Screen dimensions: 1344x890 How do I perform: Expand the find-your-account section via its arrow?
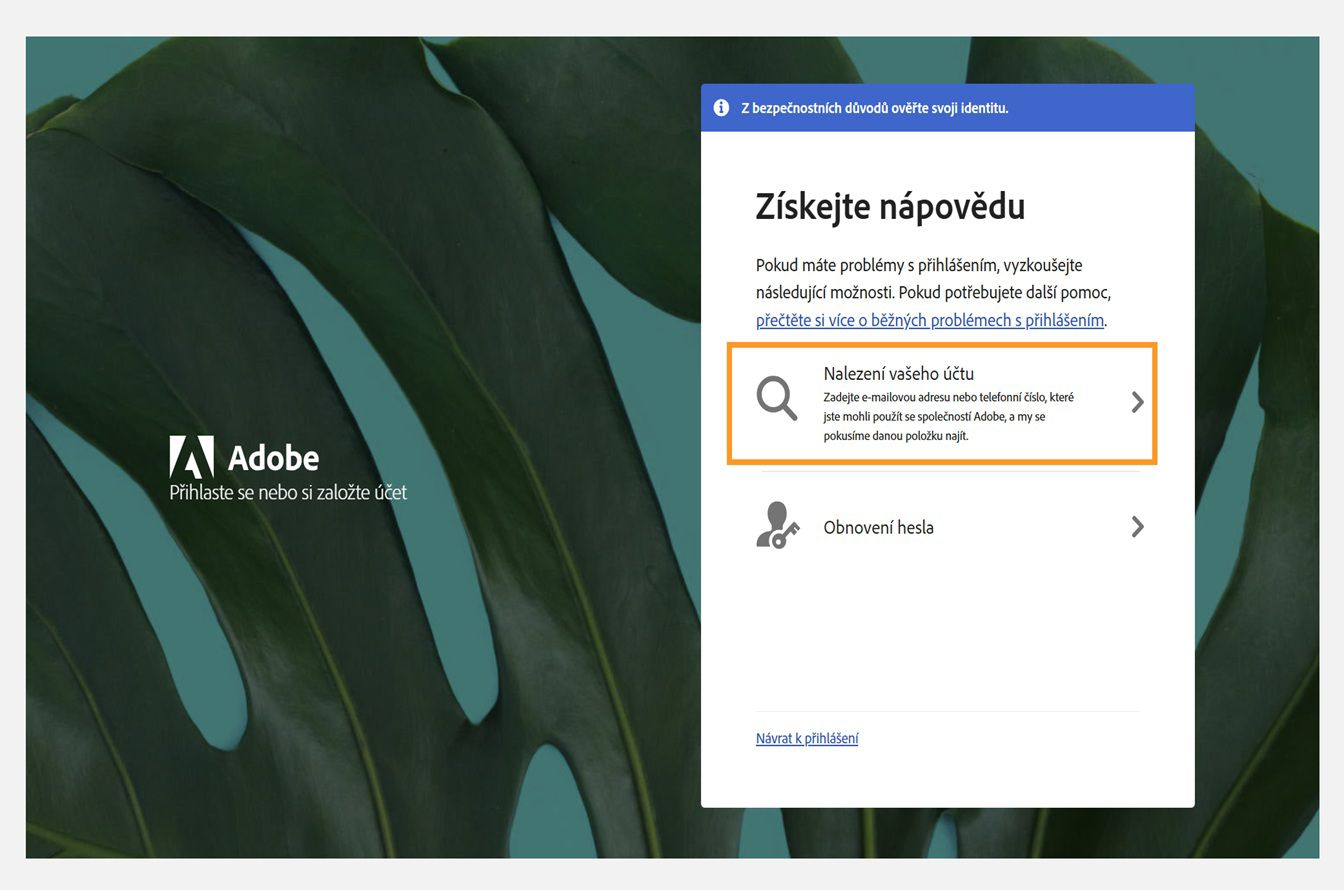pyautogui.click(x=1137, y=402)
